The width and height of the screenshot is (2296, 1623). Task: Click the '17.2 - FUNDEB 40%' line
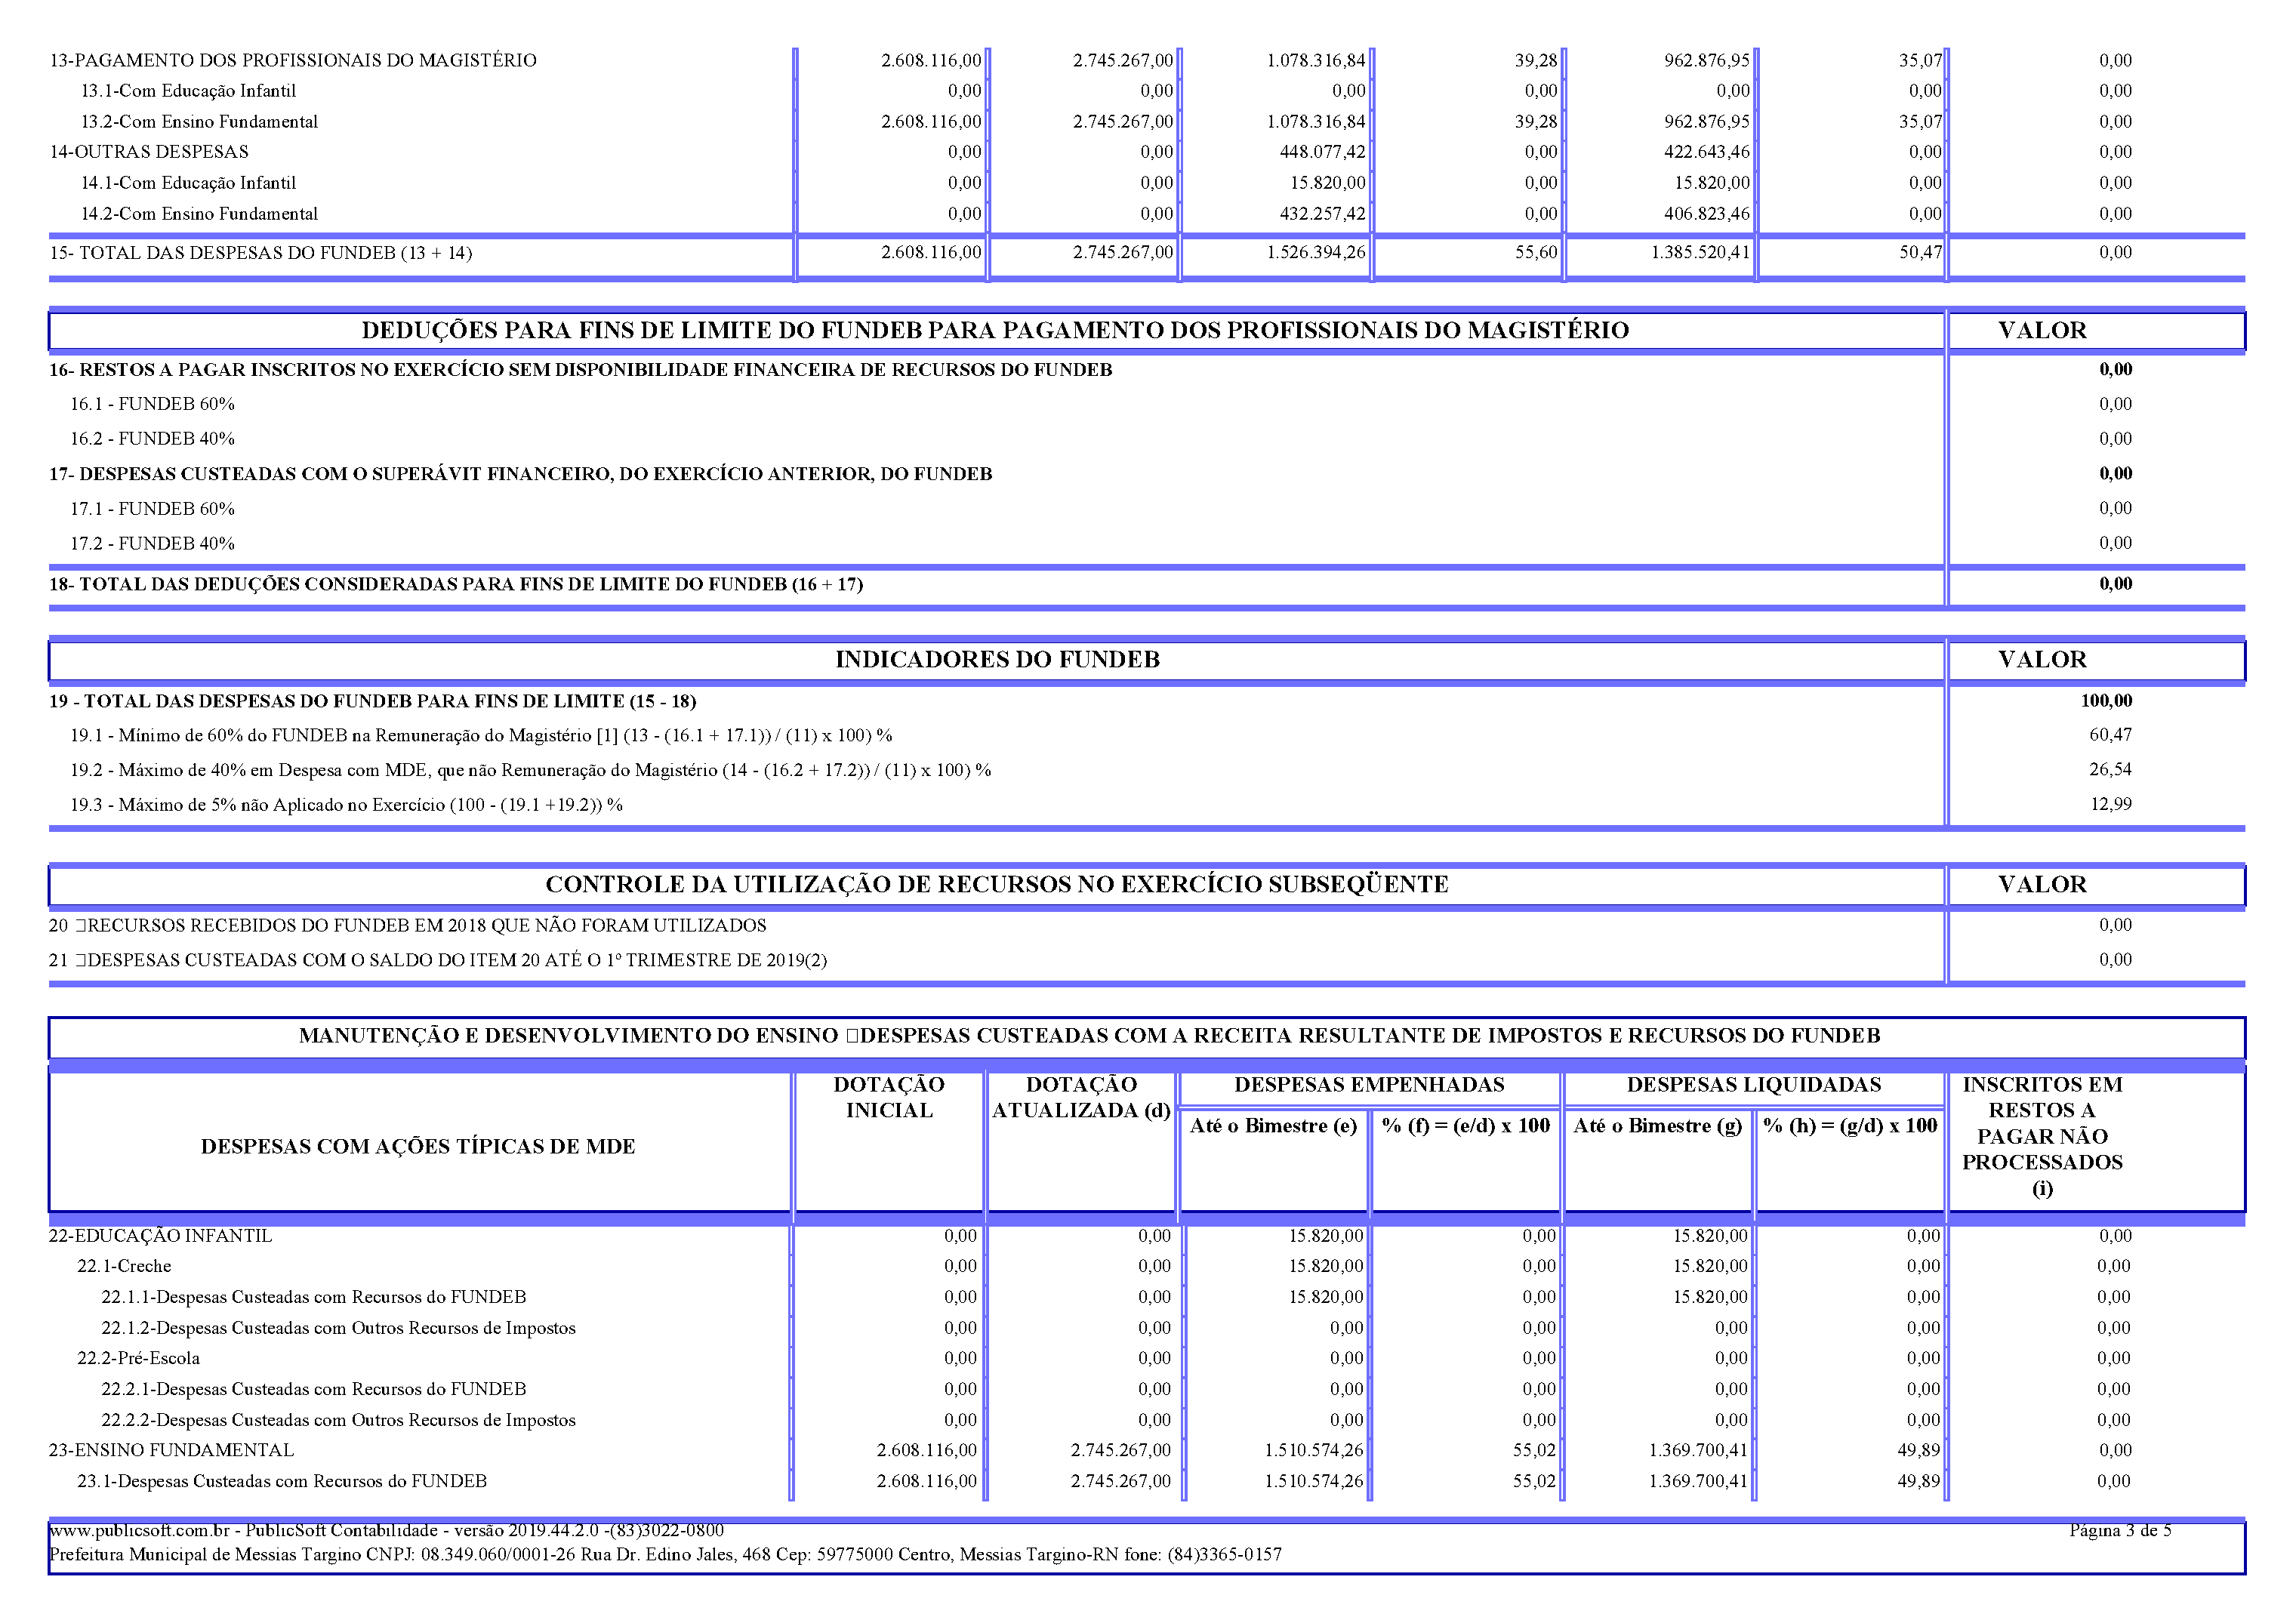(152, 544)
